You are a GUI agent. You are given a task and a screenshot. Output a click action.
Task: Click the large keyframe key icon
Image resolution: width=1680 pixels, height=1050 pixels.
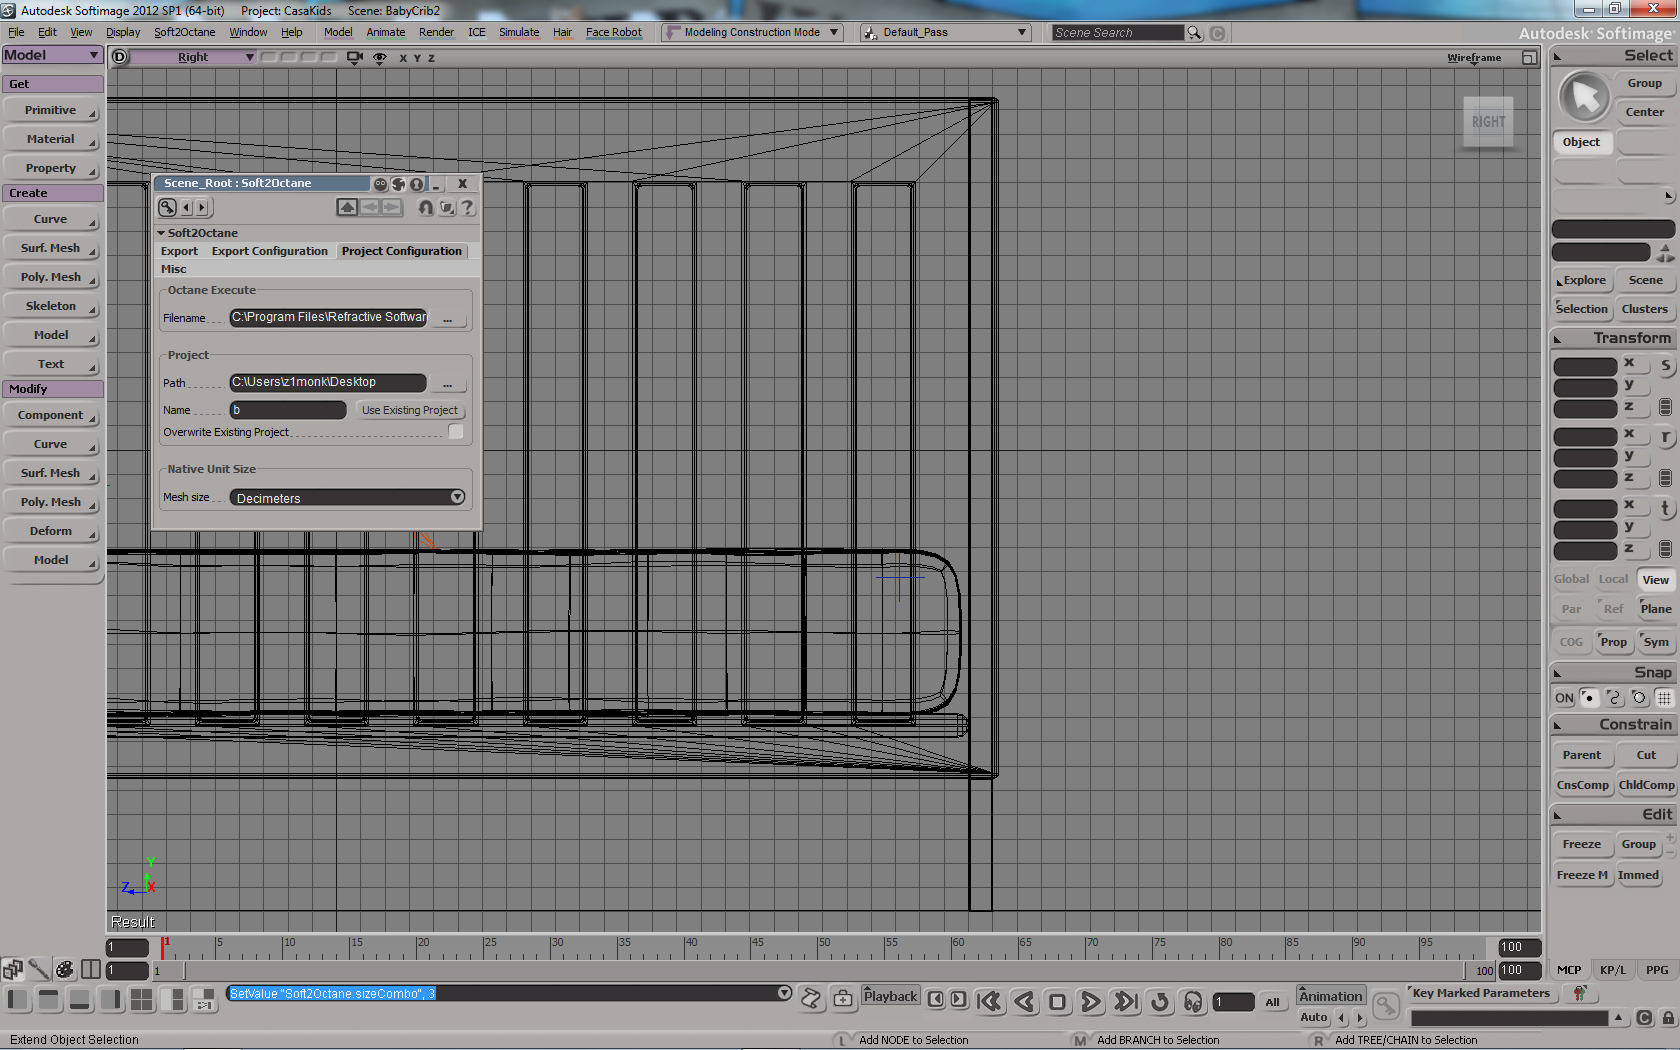pos(1386,1004)
